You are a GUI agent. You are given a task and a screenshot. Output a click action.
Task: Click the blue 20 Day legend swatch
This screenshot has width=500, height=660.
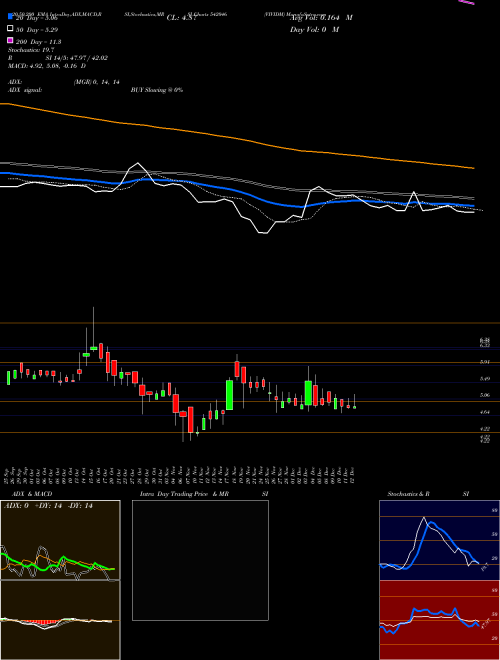pos(10,17)
